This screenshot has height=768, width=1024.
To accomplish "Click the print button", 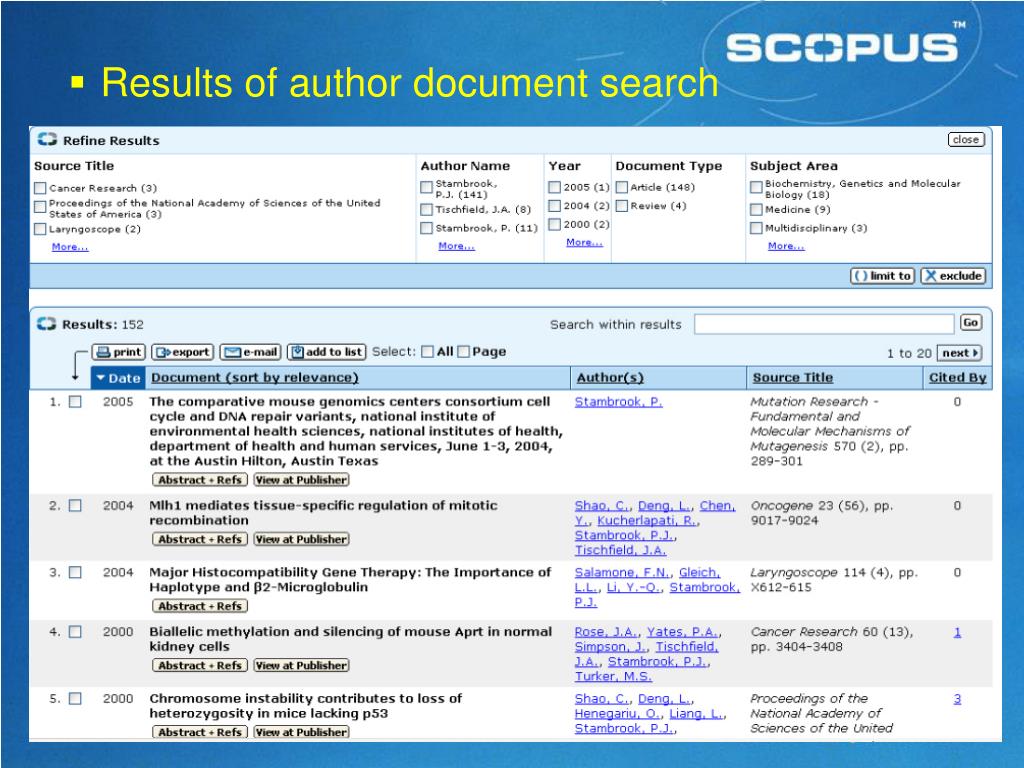I will 118,352.
